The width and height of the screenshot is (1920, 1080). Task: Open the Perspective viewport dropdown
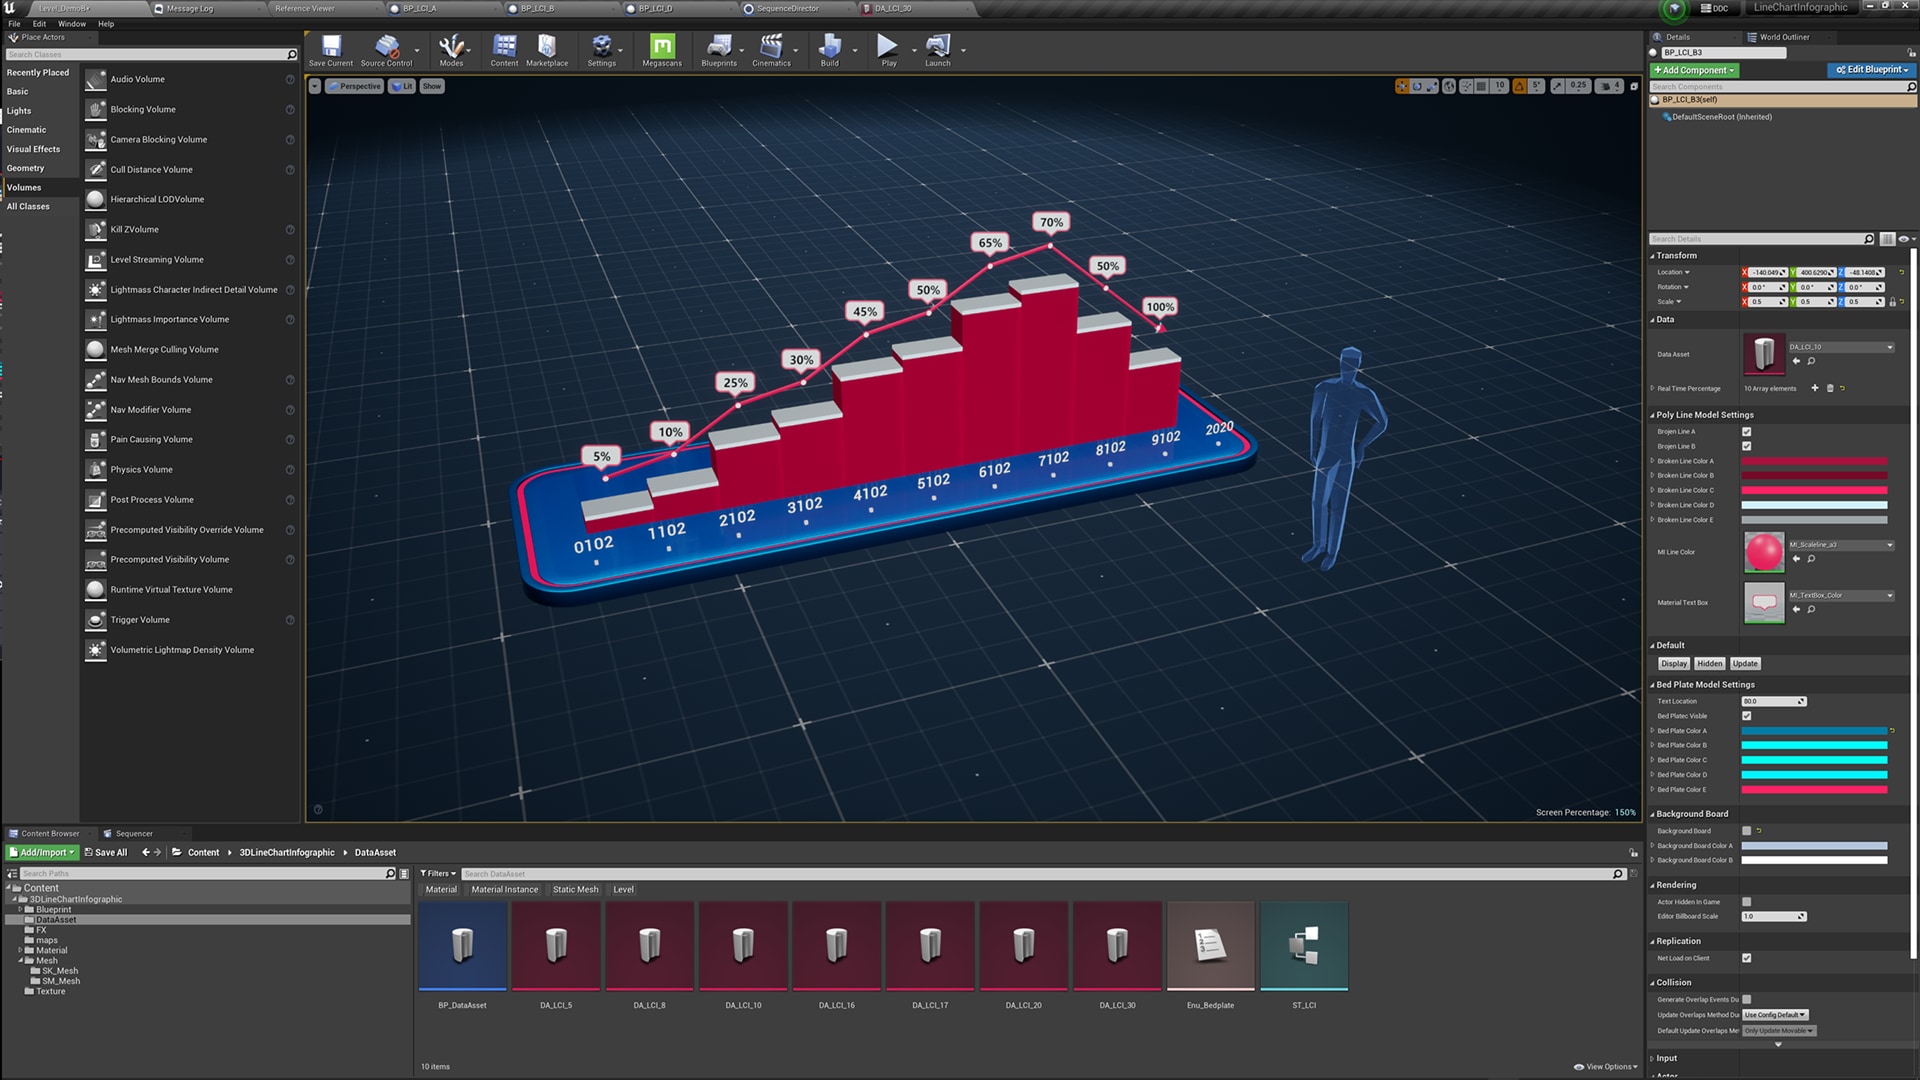coord(354,86)
